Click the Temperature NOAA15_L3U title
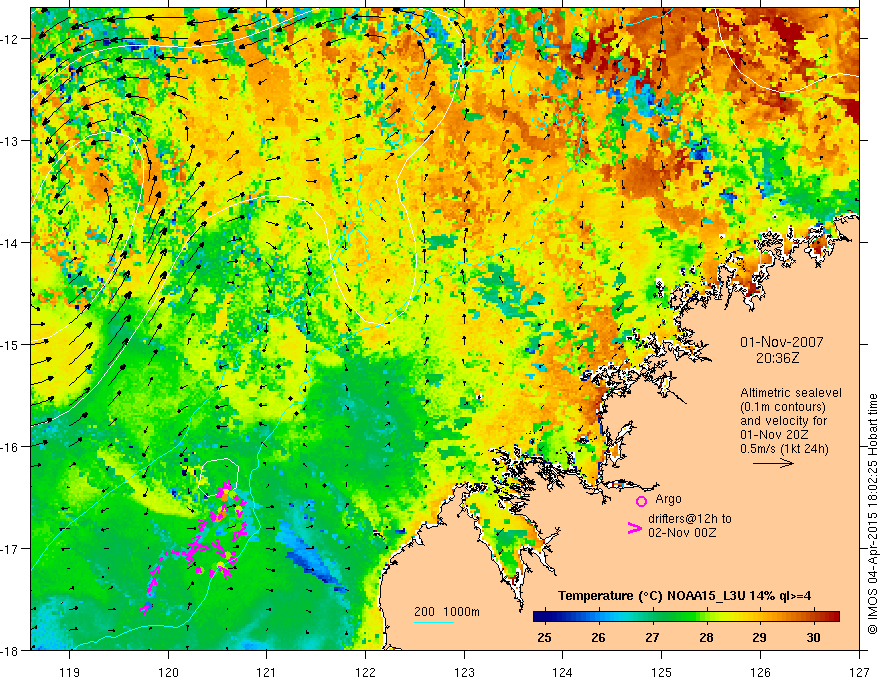The width and height of the screenshot is (880, 680). [684, 596]
